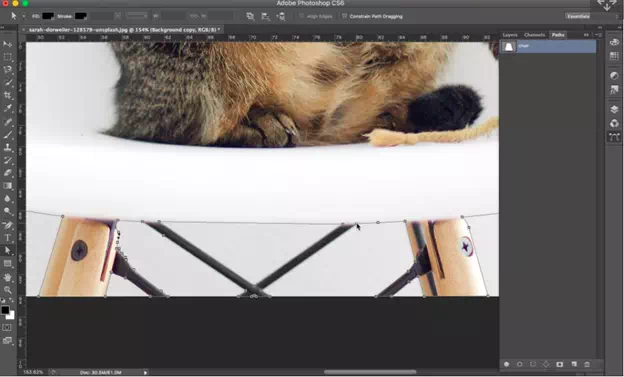624x377 pixels.
Task: Toggle Constrain Path Dragging checkbox
Action: [x=345, y=16]
